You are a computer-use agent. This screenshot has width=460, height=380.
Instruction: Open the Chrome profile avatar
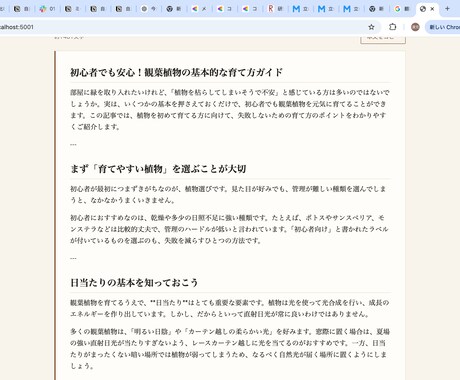(x=415, y=27)
